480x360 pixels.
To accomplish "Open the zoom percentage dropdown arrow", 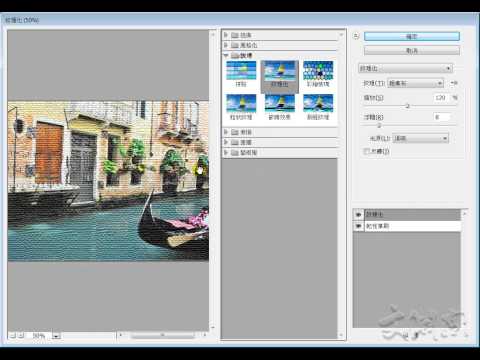I will tap(56, 336).
